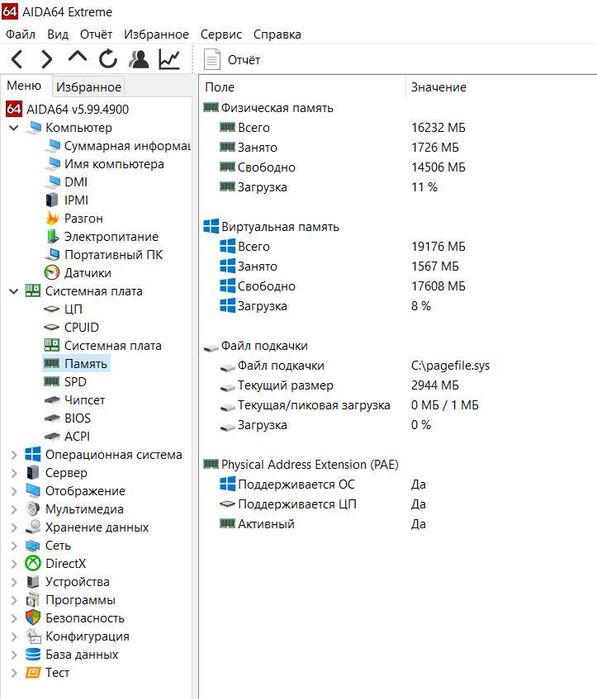Click the Портативный ПК laptop icon

tap(52, 255)
